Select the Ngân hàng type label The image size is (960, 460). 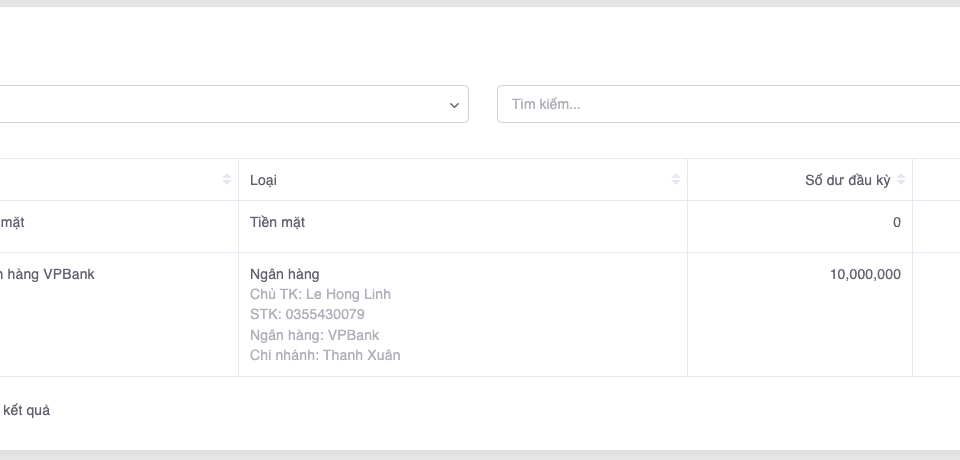pos(285,274)
